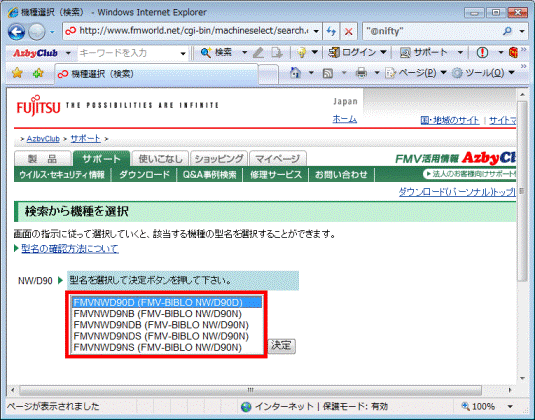The width and height of the screenshot is (535, 420).
Task: Open the ダウンロード menu item
Action: pyautogui.click(x=144, y=175)
